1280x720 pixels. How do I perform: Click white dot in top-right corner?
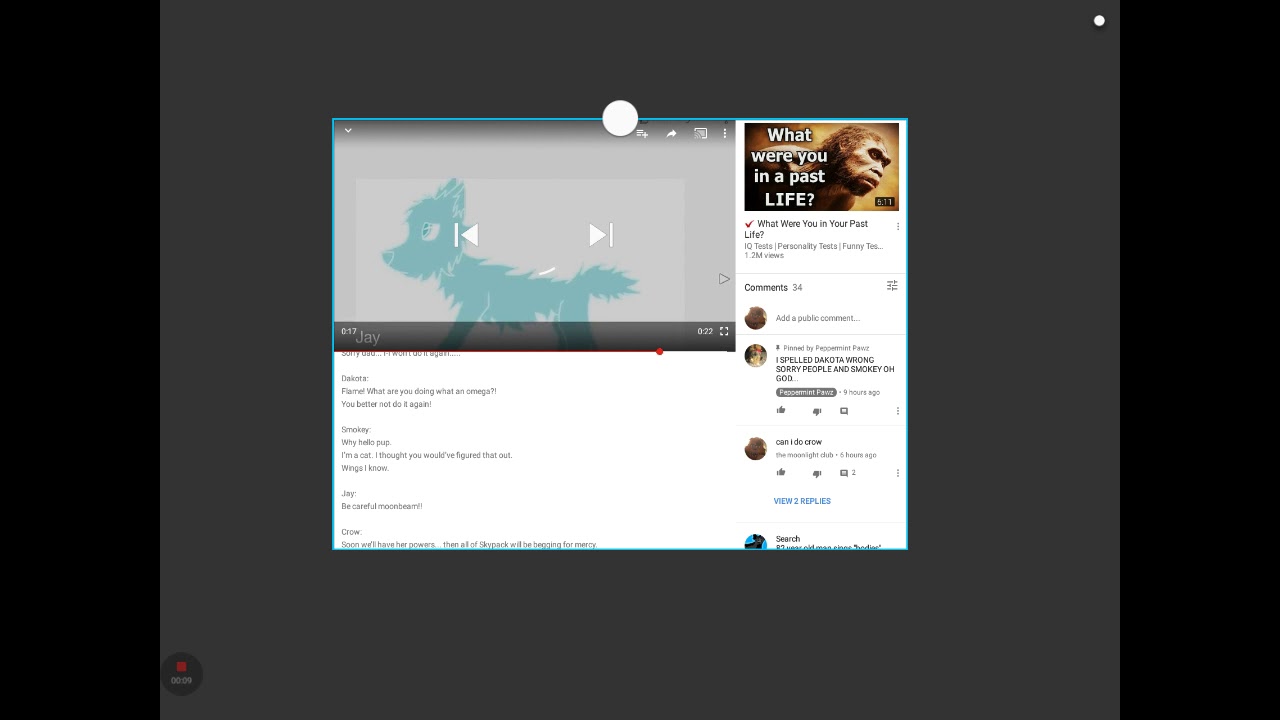click(x=1099, y=20)
